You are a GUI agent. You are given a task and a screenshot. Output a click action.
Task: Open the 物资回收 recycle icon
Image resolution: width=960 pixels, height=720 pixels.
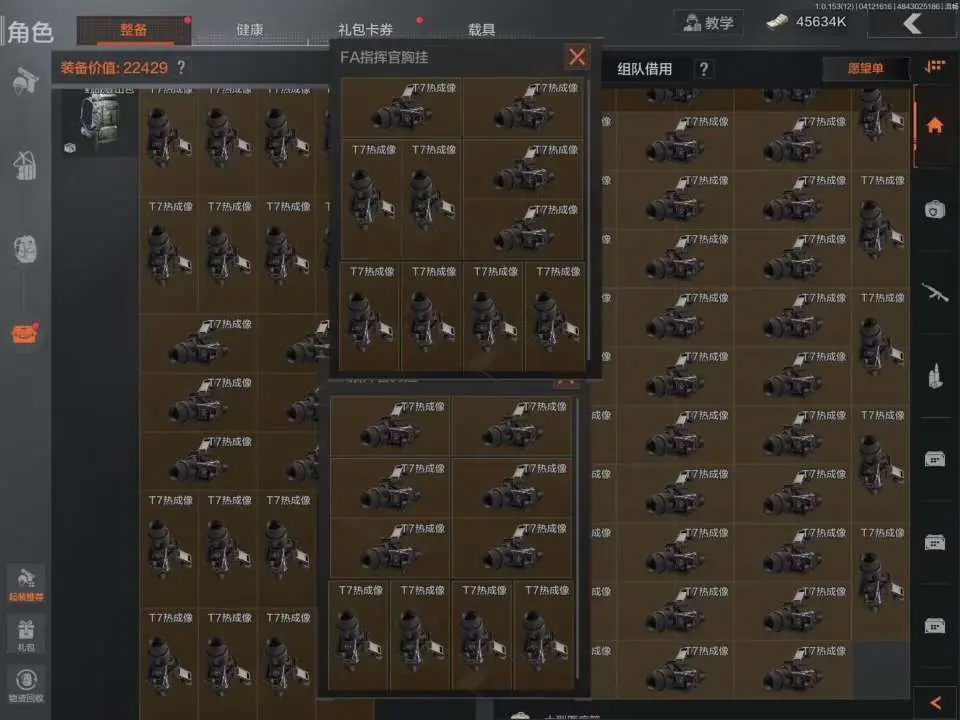click(x=26, y=685)
